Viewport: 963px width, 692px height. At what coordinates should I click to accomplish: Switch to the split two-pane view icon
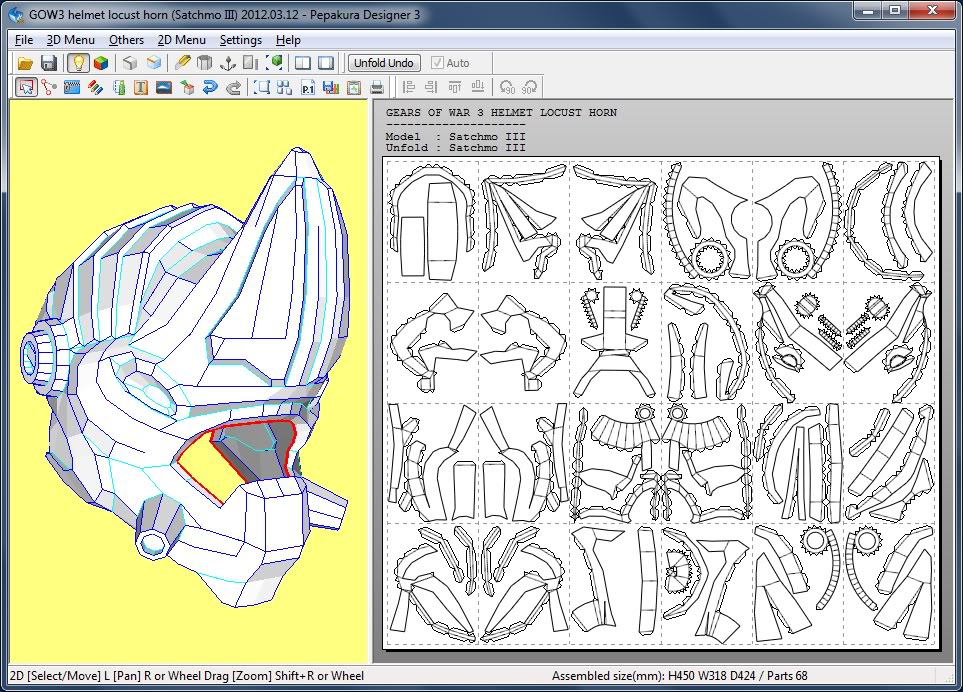(303, 63)
